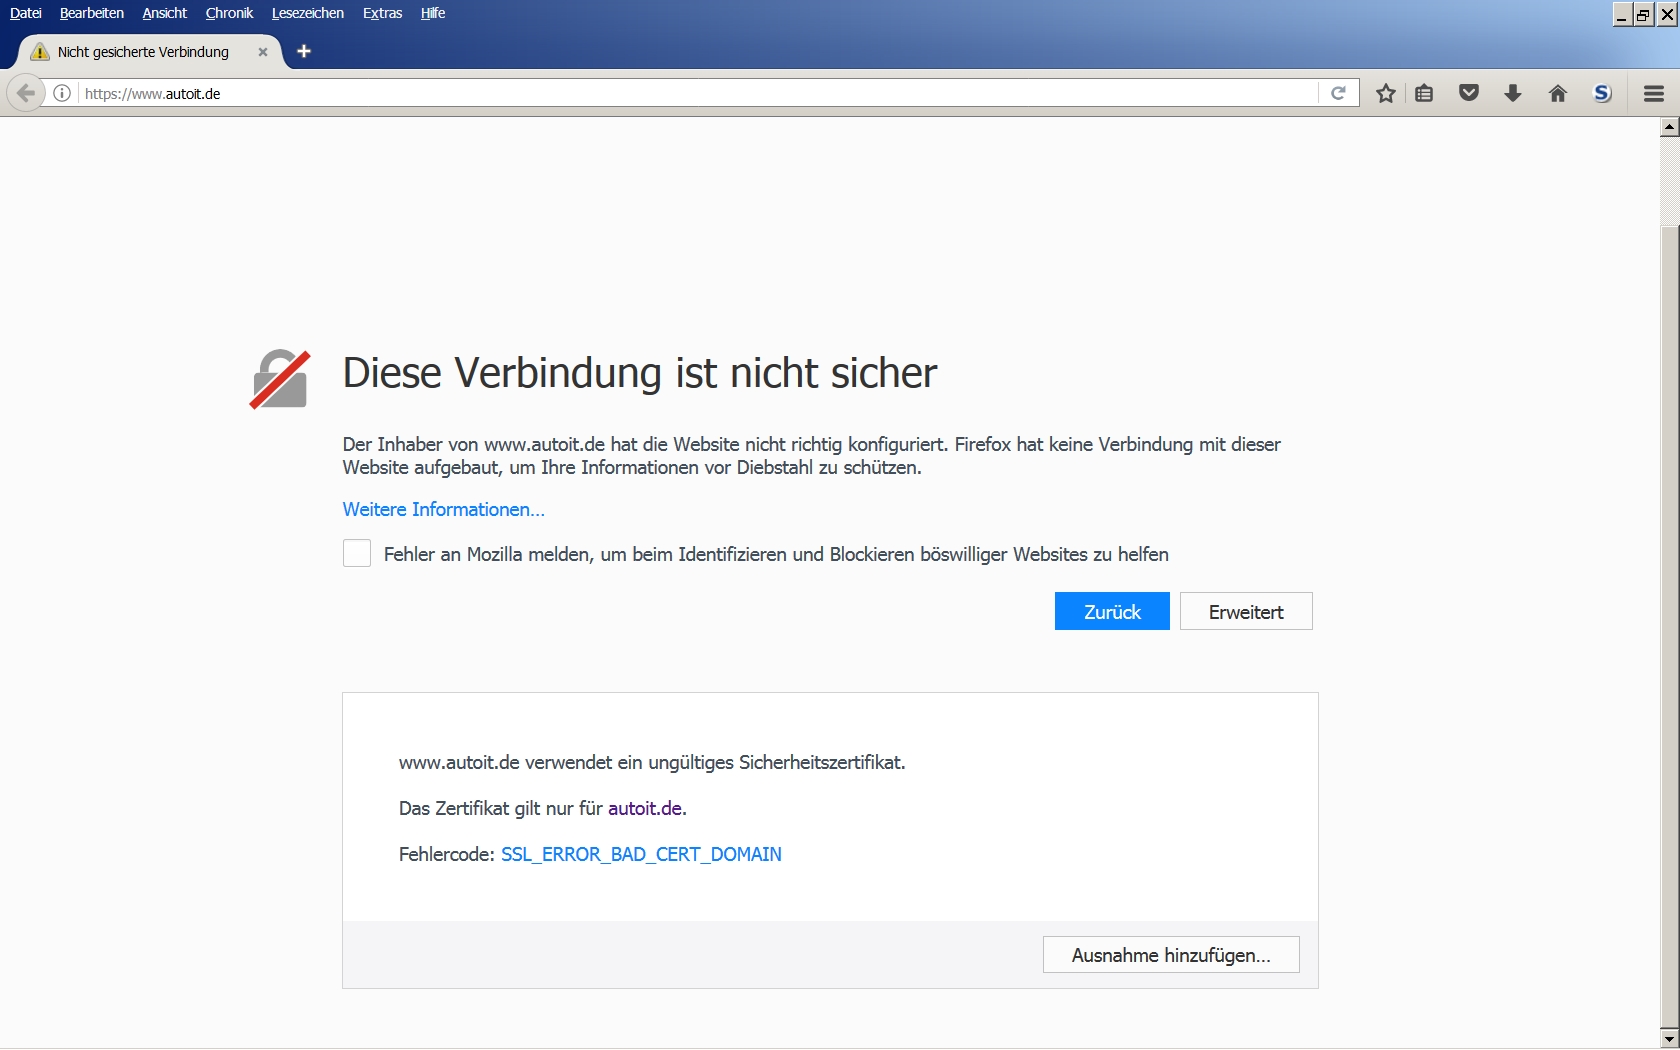The width and height of the screenshot is (1680, 1050).
Task: Open the Extras menu
Action: 382,13
